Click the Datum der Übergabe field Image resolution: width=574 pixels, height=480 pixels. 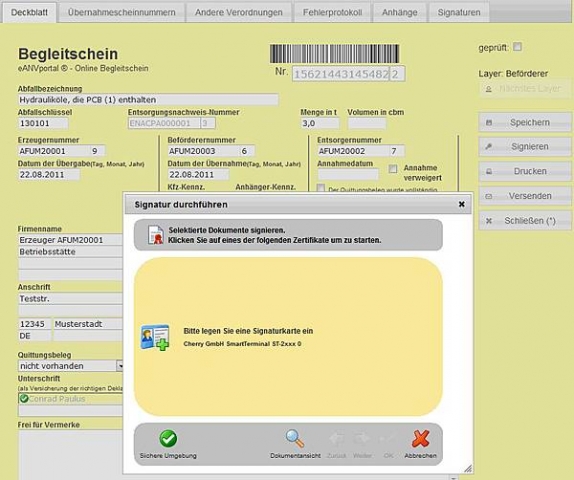pos(49,175)
